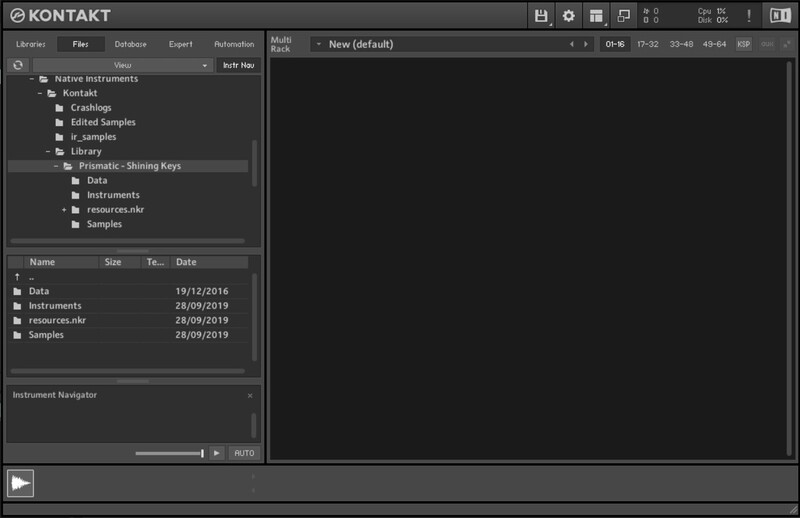The image size is (800, 518).
Task: Click the refresh icon in browser
Action: pos(18,65)
